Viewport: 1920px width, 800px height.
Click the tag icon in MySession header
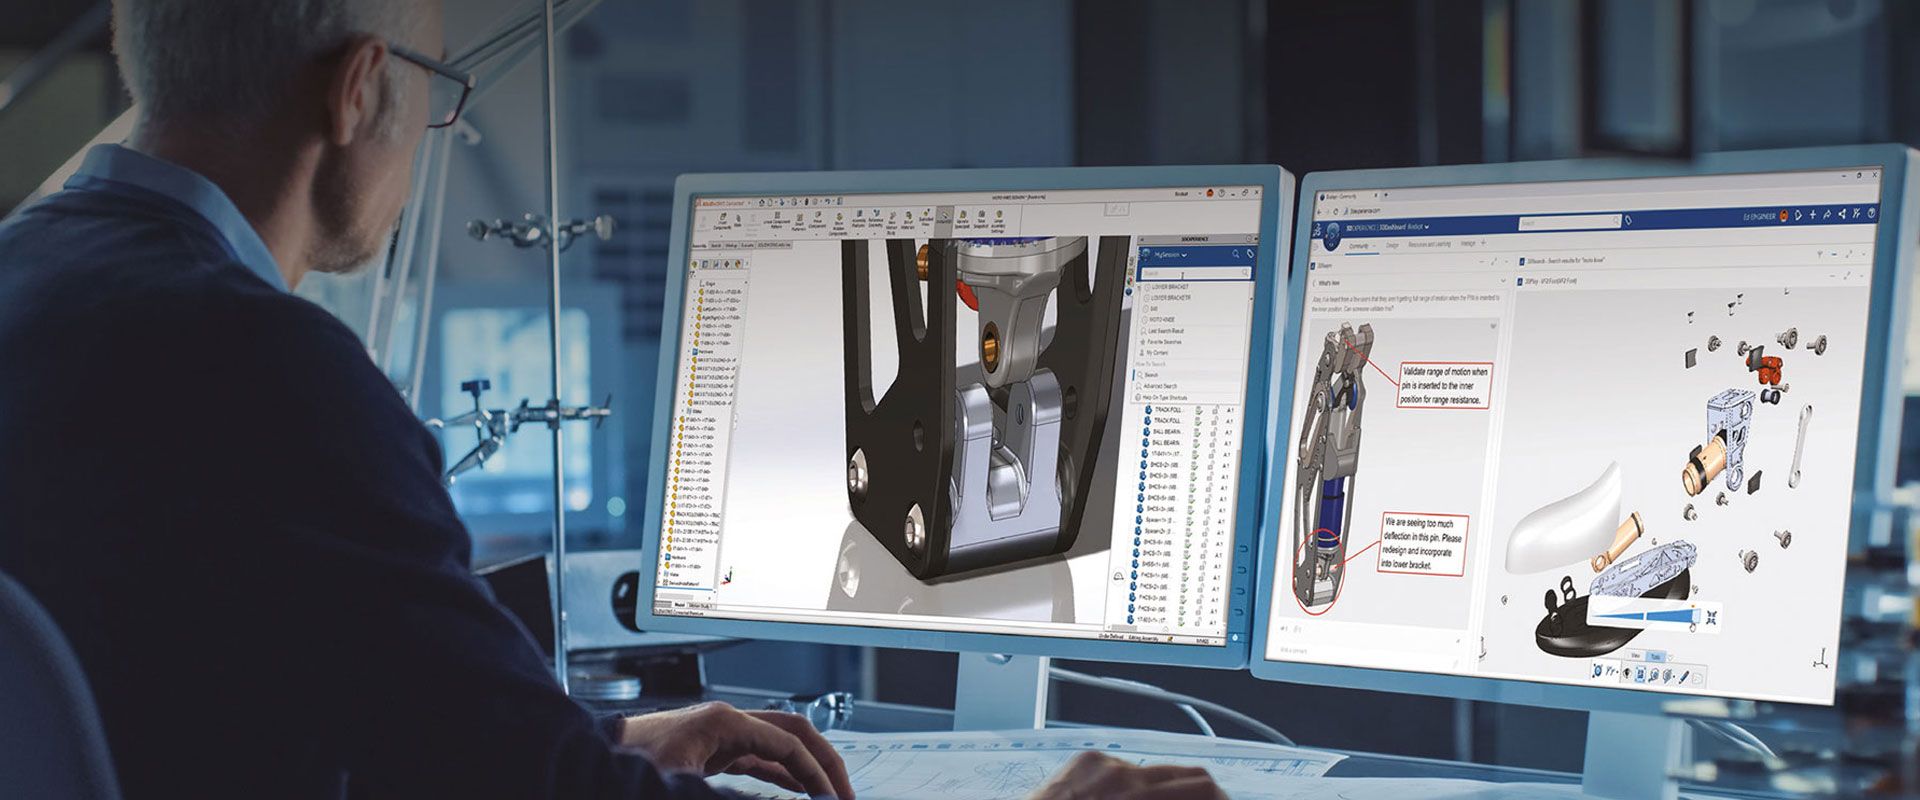pyautogui.click(x=1249, y=254)
